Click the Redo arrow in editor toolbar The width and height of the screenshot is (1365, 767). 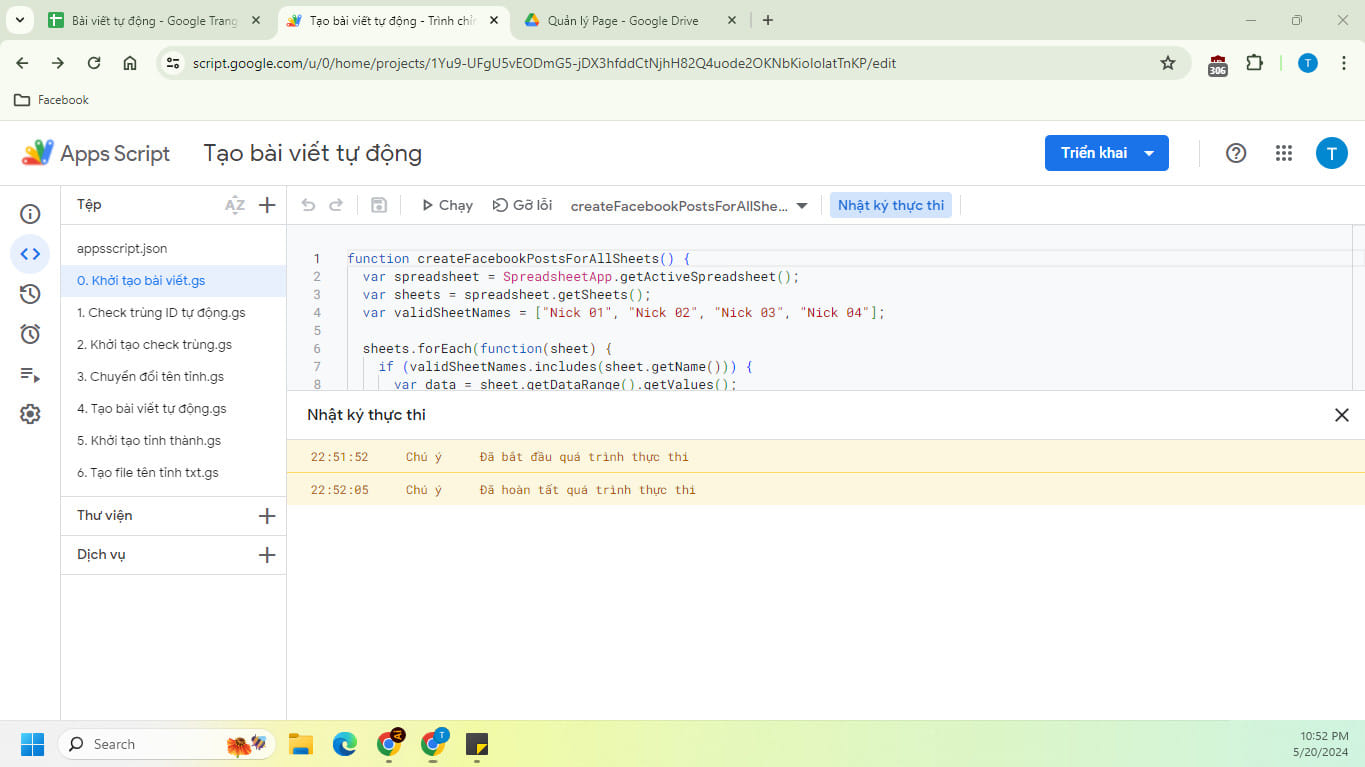click(x=336, y=205)
